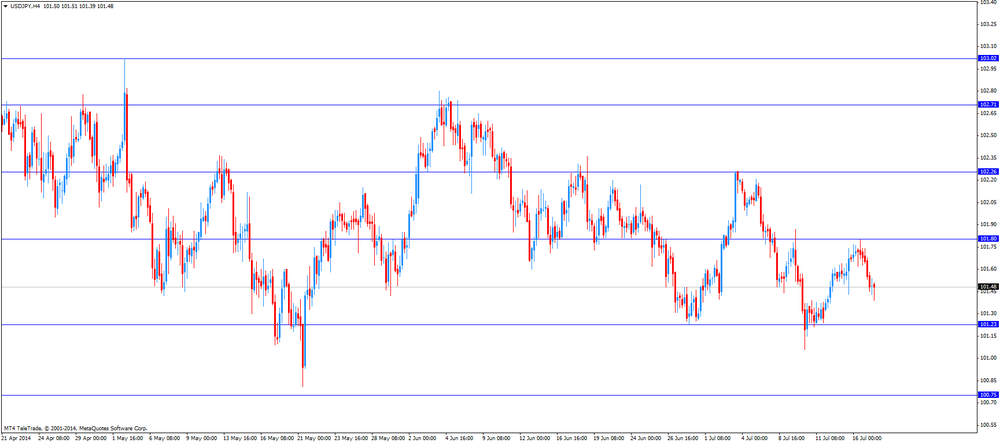Click the 101.30 price scale value

coord(988,313)
